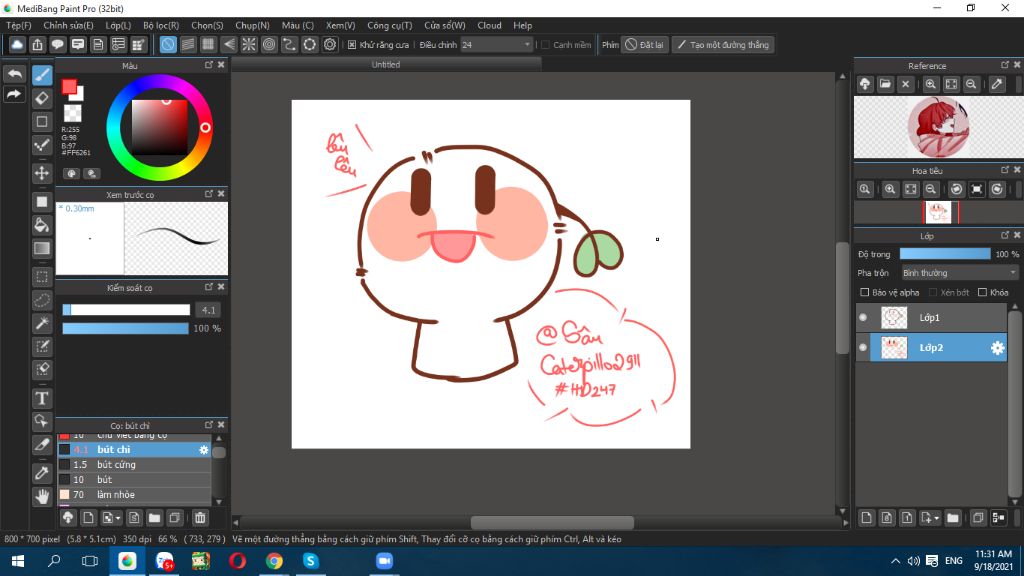1024x576 pixels.
Task: Open the Tệp(F) menu
Action: 18,25
